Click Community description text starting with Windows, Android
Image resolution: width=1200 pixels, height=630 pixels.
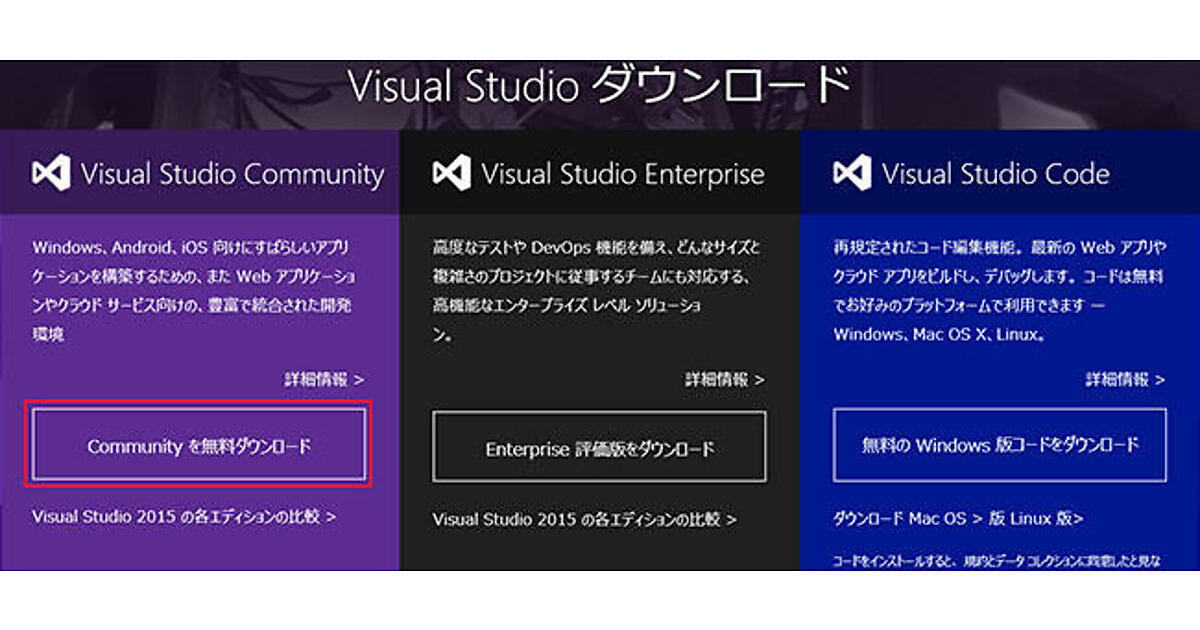(x=194, y=290)
